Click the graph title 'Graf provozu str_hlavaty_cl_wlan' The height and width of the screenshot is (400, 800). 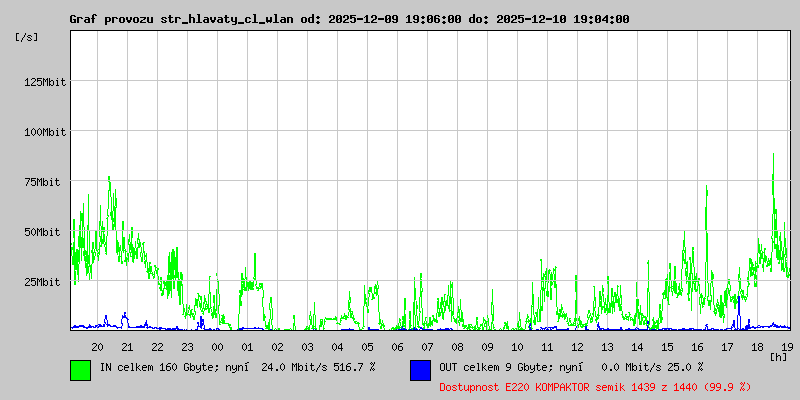coord(181,19)
